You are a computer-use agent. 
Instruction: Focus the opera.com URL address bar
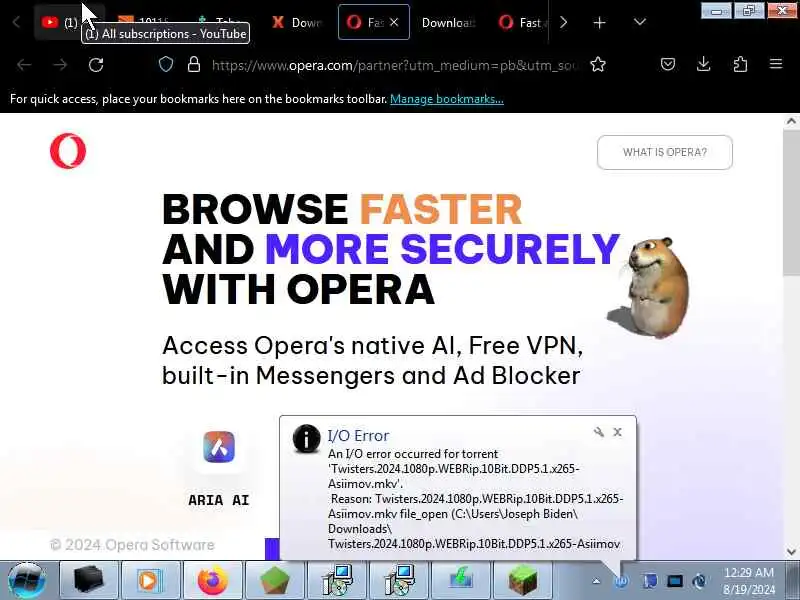(393, 65)
